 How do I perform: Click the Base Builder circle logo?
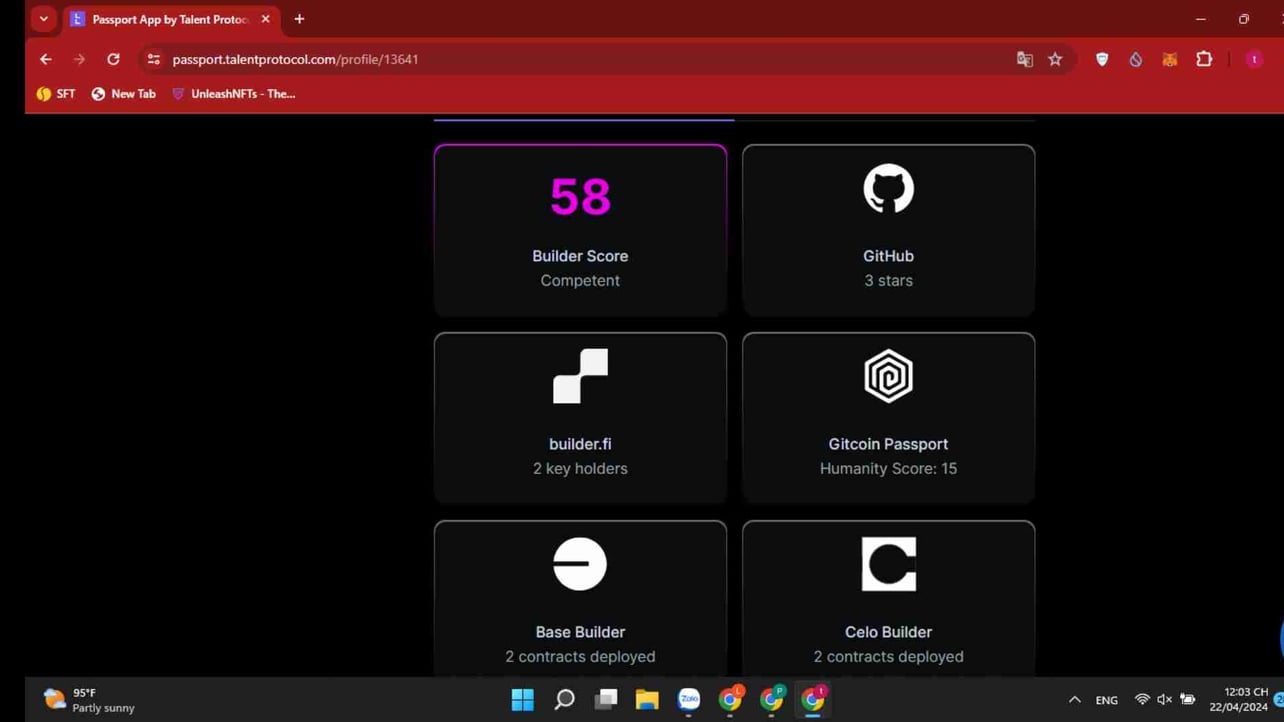click(580, 564)
